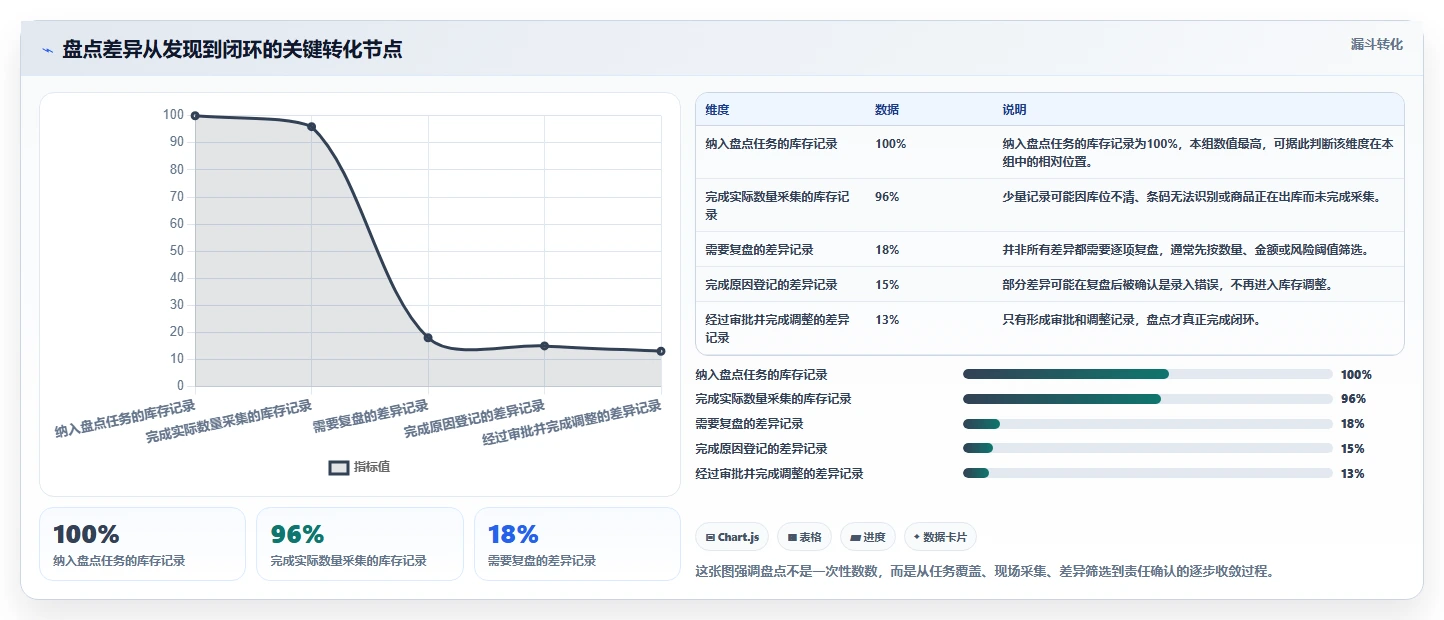
Task: Open the 18% 需要复盘的差异记录 stat card
Action: tap(577, 544)
